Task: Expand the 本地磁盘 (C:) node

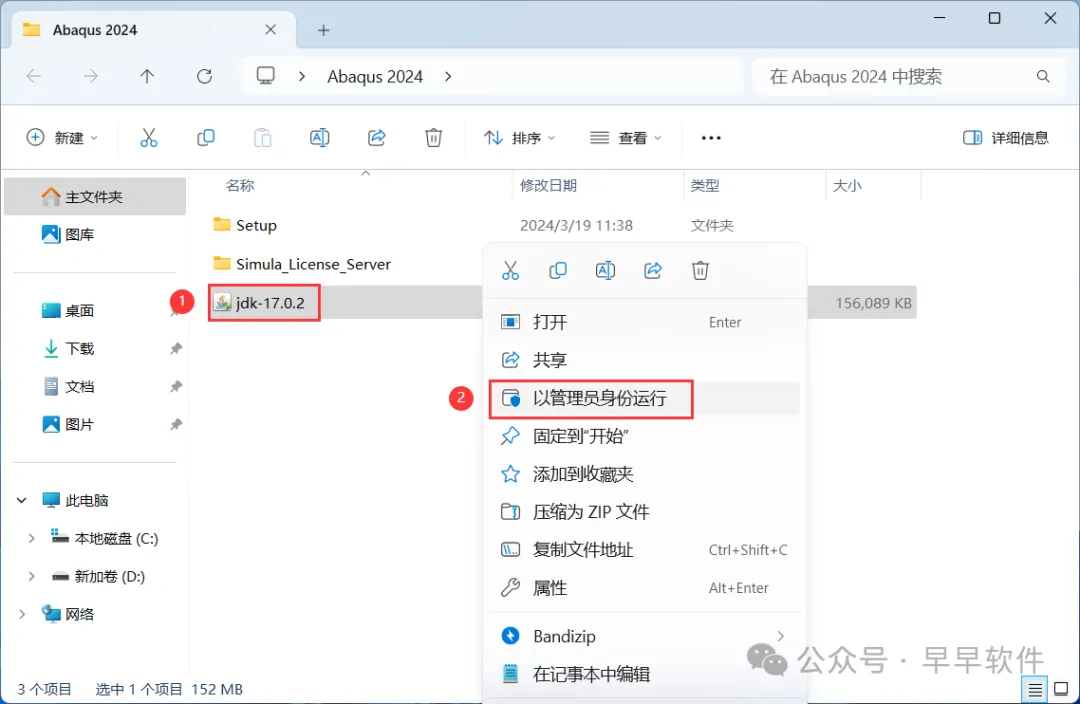Action: (x=31, y=539)
